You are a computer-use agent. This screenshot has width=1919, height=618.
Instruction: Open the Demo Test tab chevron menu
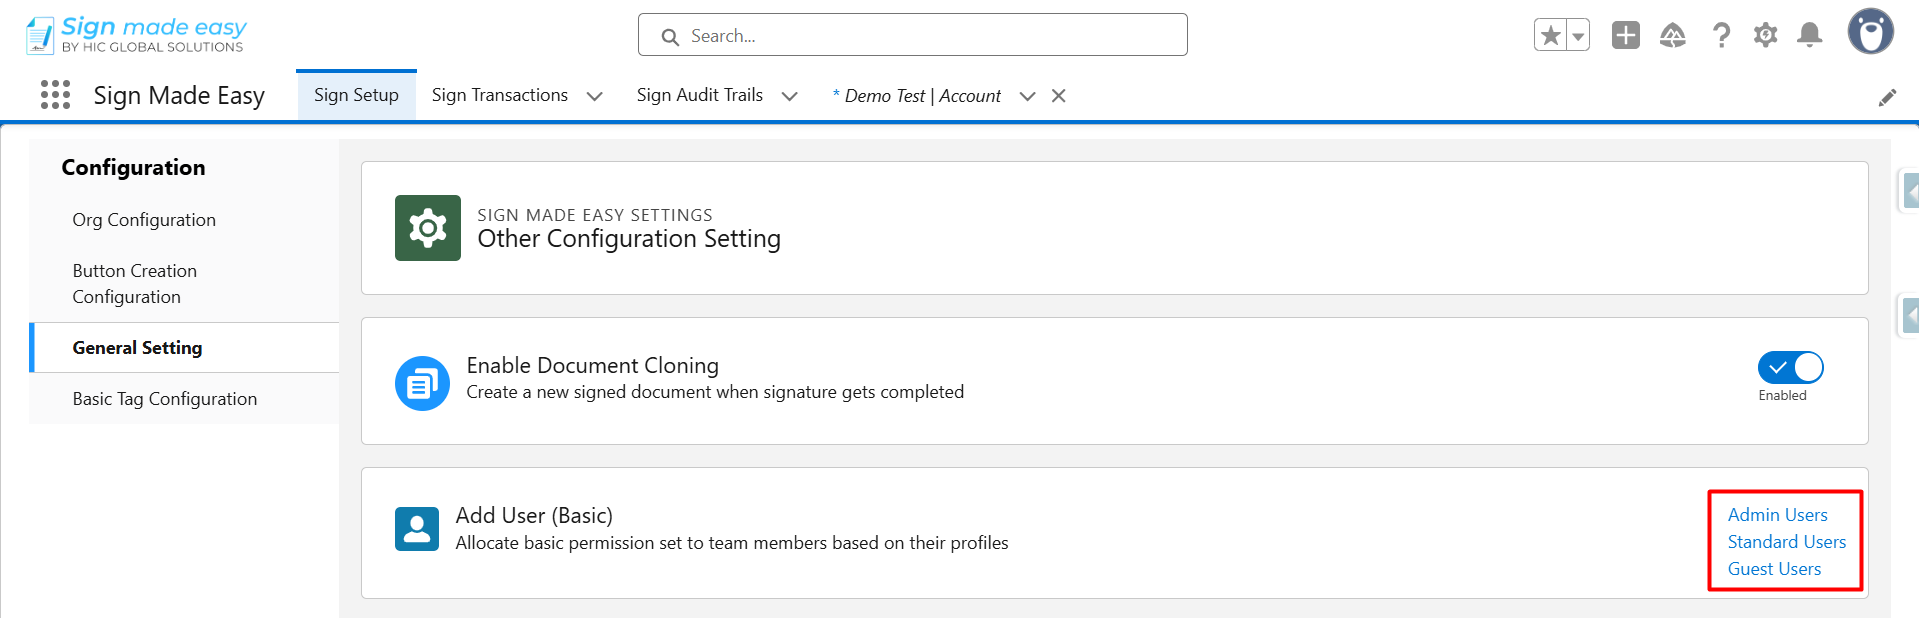coord(1027,96)
